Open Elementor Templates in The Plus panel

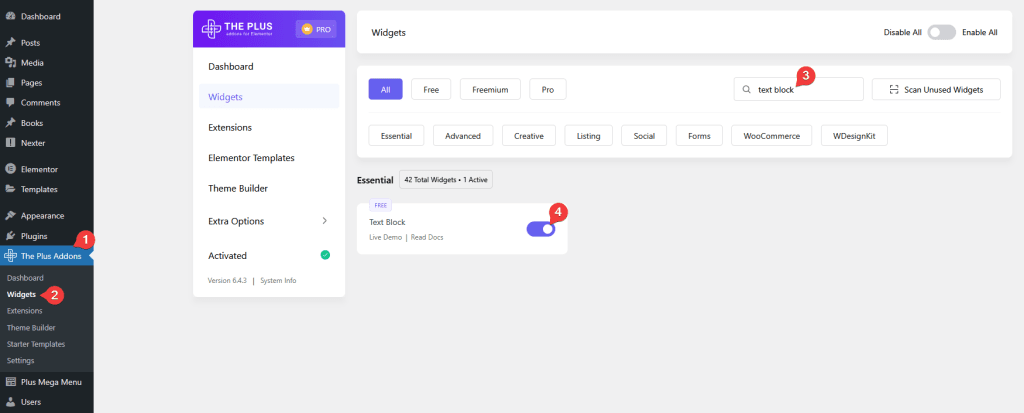pos(251,158)
